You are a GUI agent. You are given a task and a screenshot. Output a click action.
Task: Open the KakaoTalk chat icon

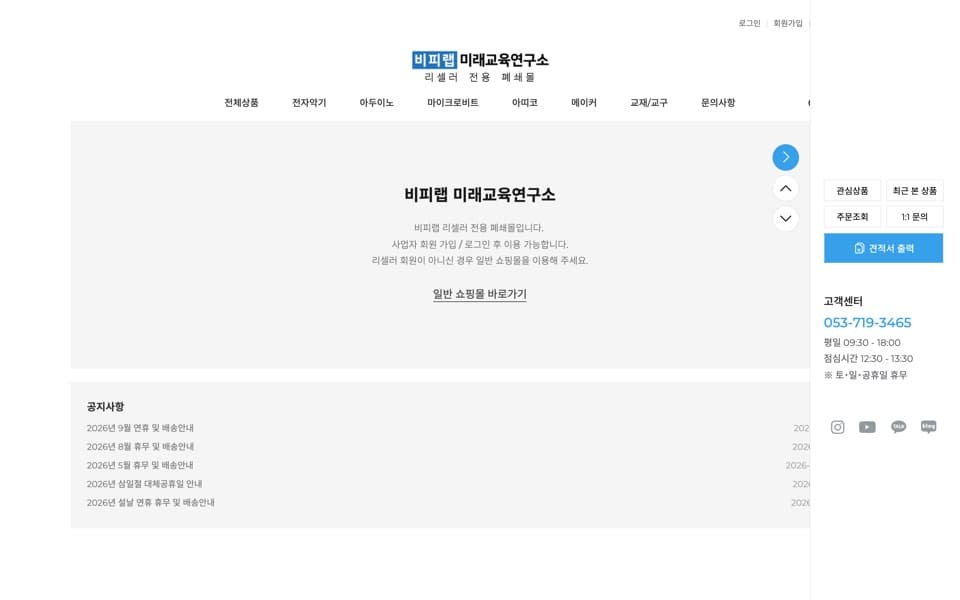point(898,427)
